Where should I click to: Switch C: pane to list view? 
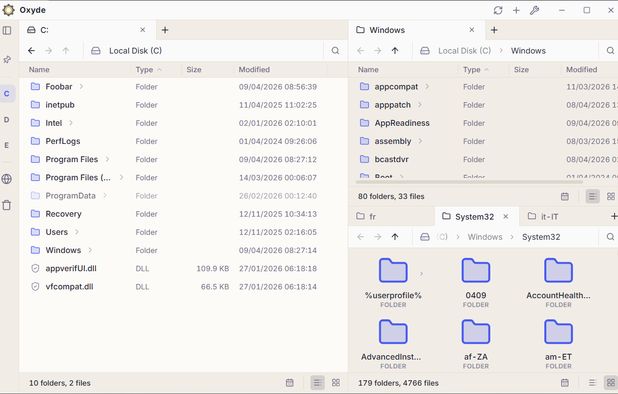pyautogui.click(x=317, y=383)
